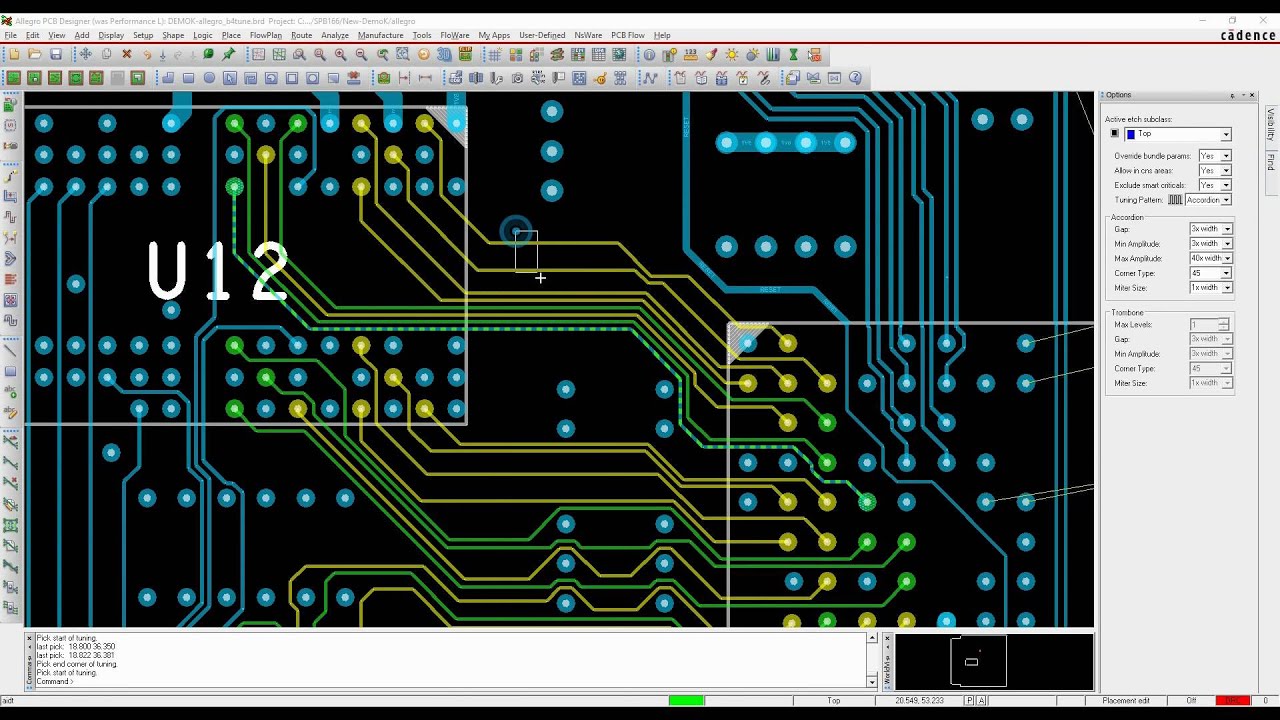Click the coordinate readout in status bar
This screenshot has height=720, width=1280.
920,700
